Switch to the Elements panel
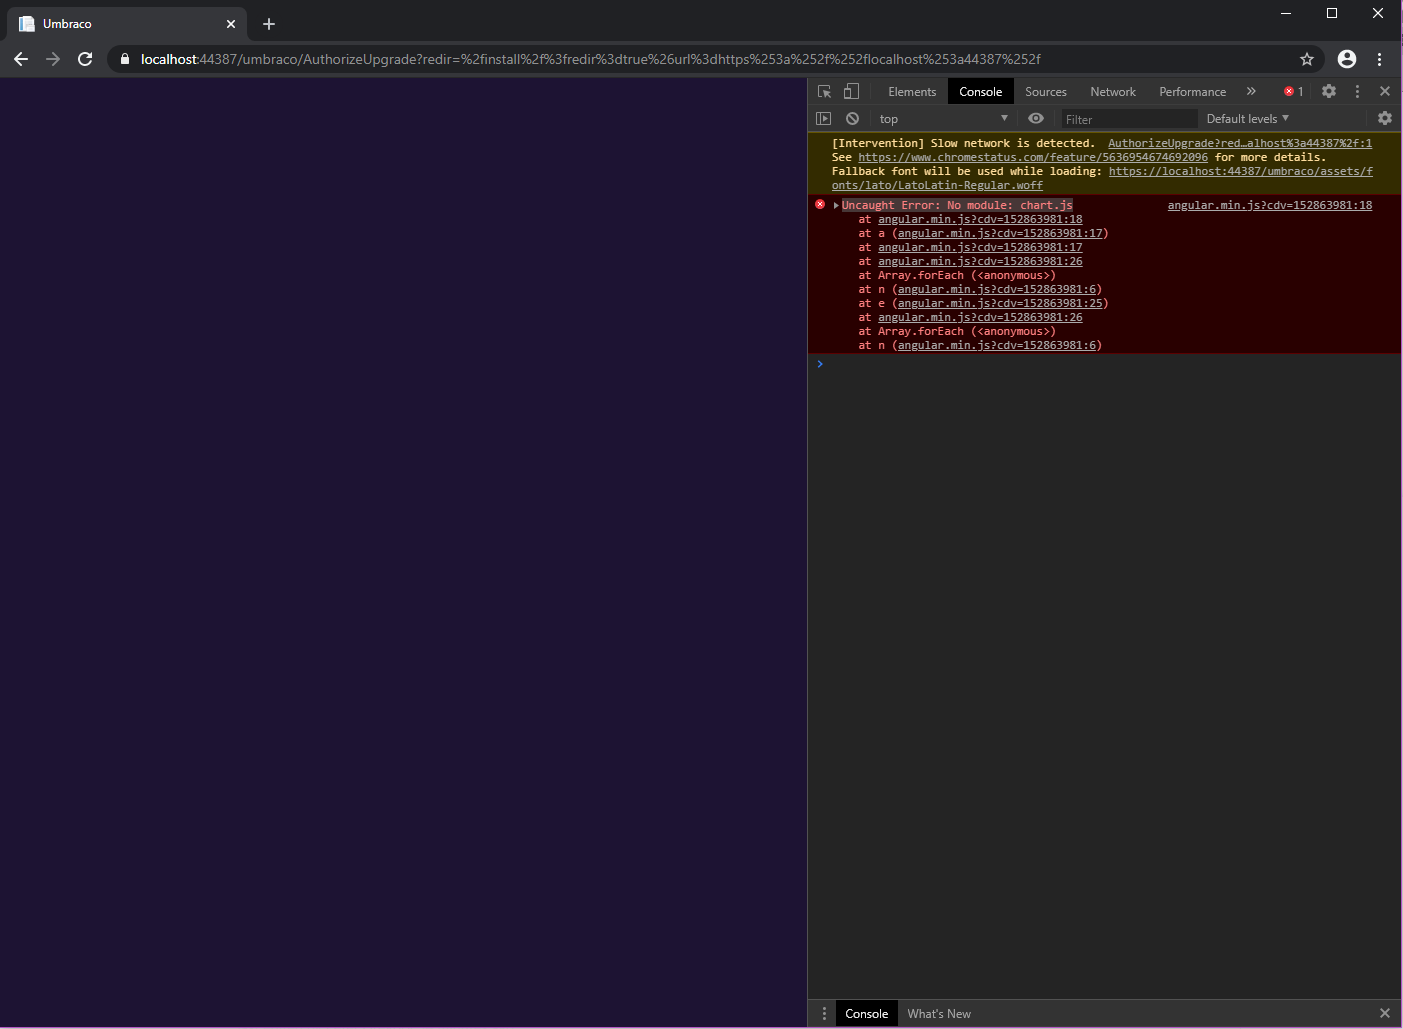Image resolution: width=1403 pixels, height=1029 pixels. pyautogui.click(x=912, y=91)
